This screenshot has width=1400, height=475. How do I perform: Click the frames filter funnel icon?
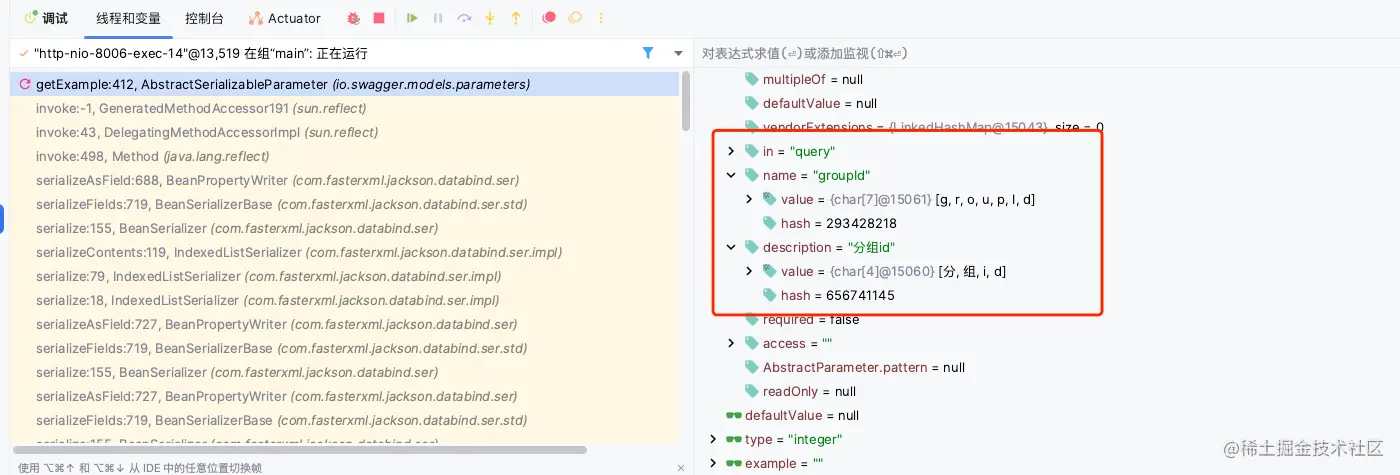coord(648,53)
